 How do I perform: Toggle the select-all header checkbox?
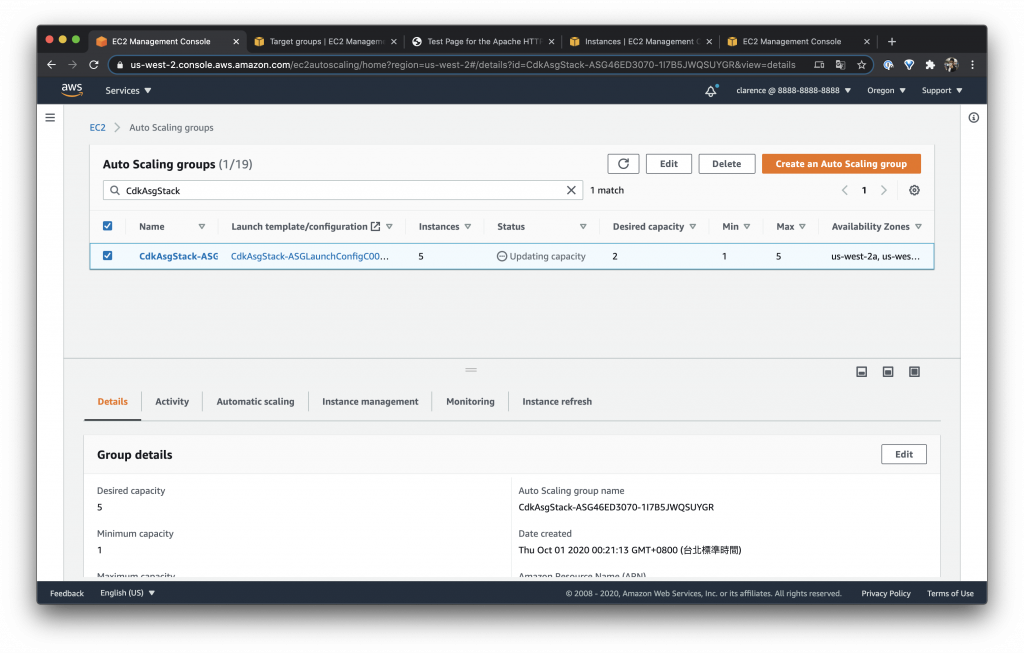click(x=108, y=226)
